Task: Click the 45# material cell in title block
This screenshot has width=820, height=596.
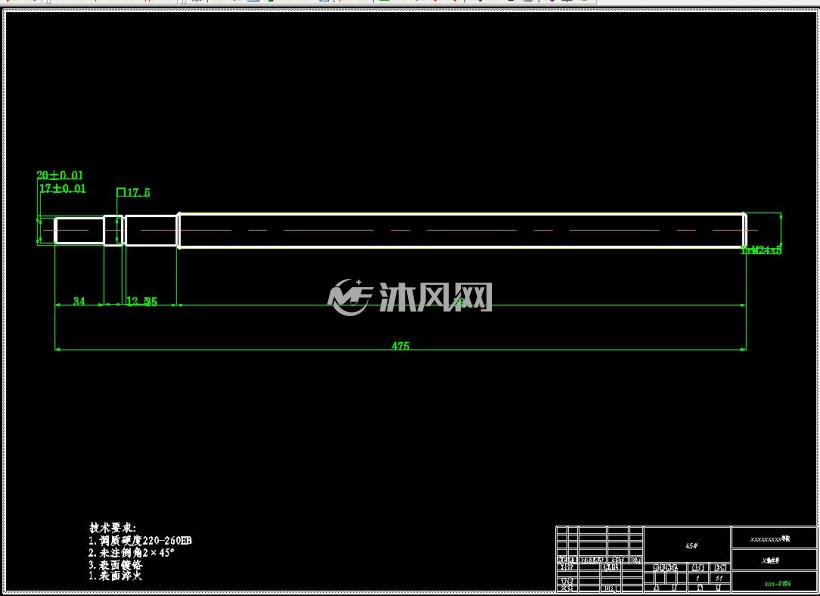Action: [687, 545]
